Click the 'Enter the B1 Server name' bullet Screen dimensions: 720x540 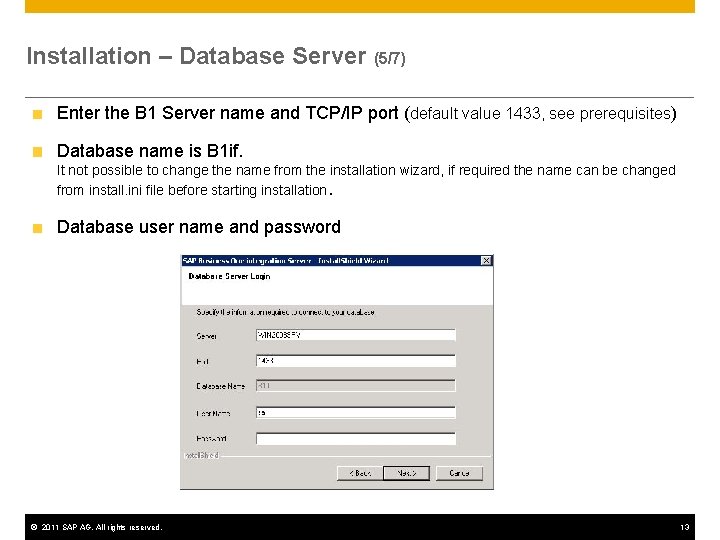pos(366,113)
